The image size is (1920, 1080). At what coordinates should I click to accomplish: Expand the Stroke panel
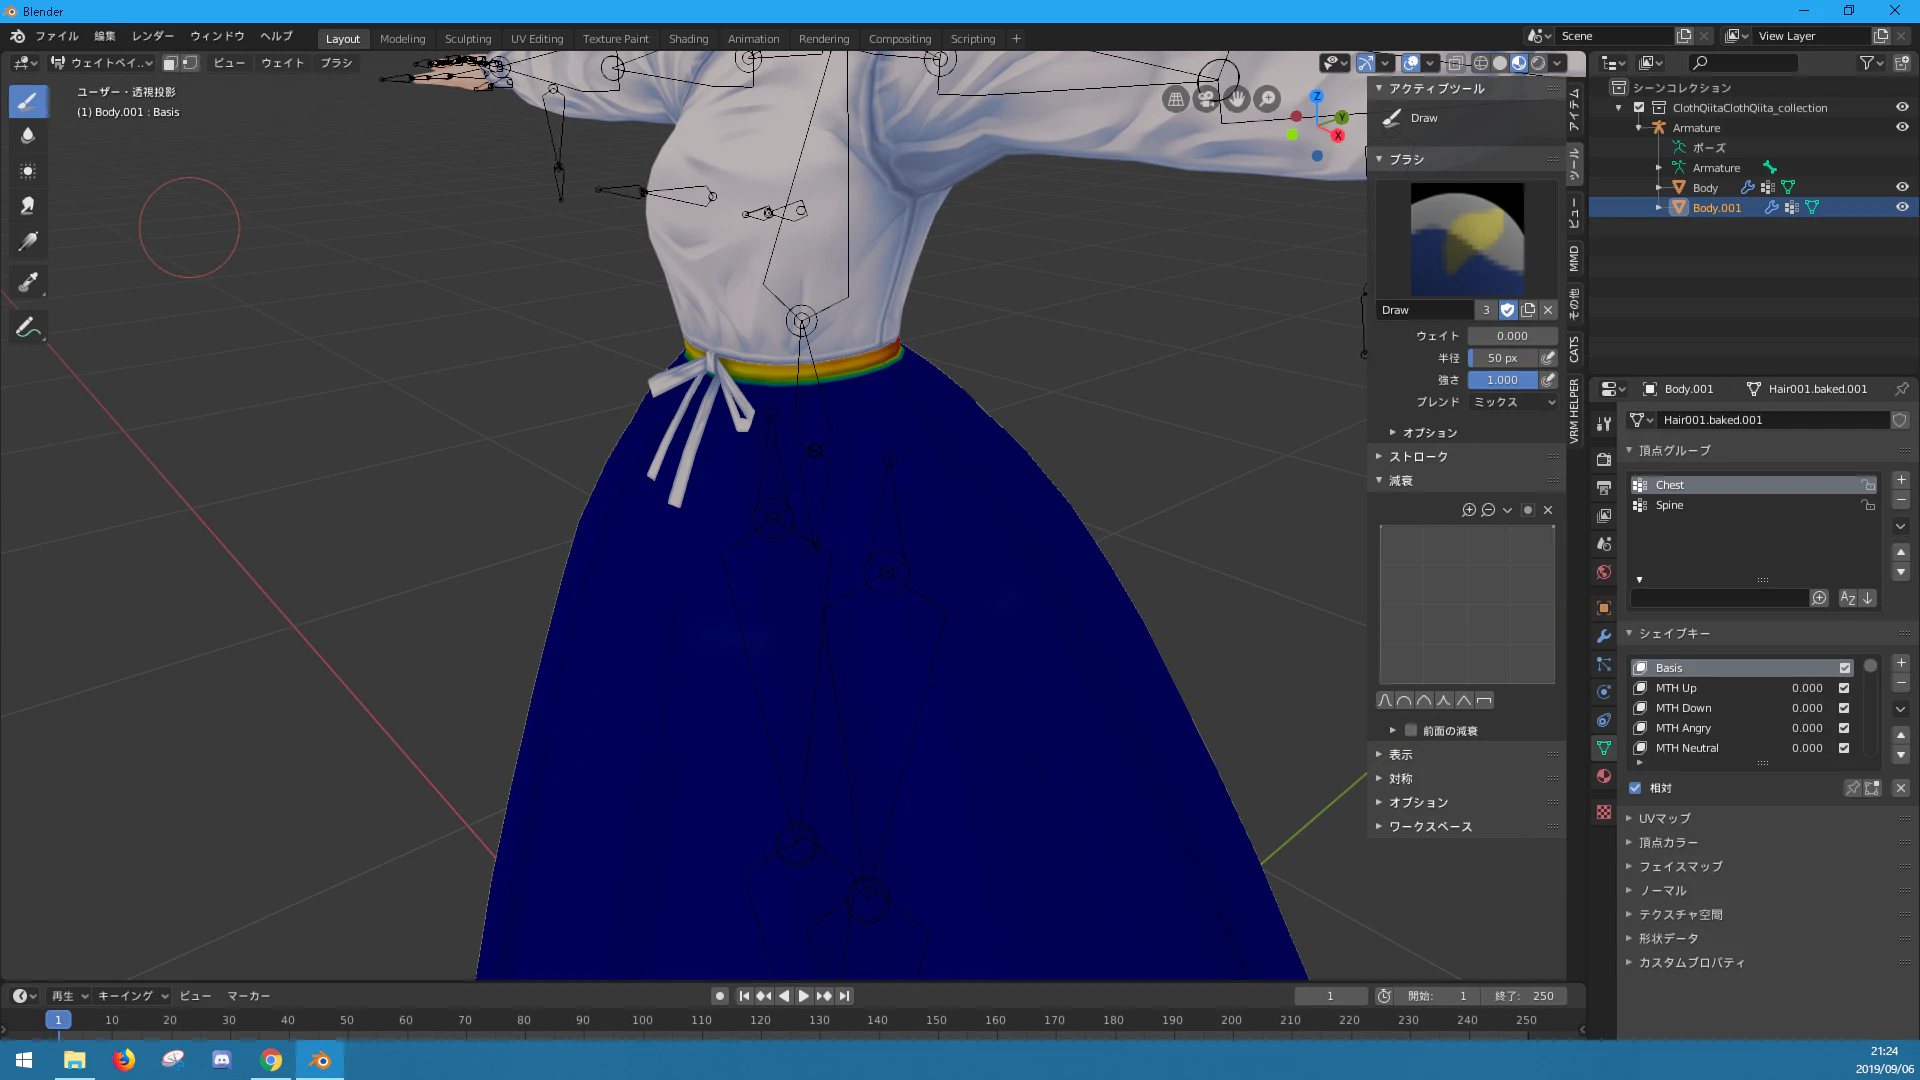[x=1417, y=457]
